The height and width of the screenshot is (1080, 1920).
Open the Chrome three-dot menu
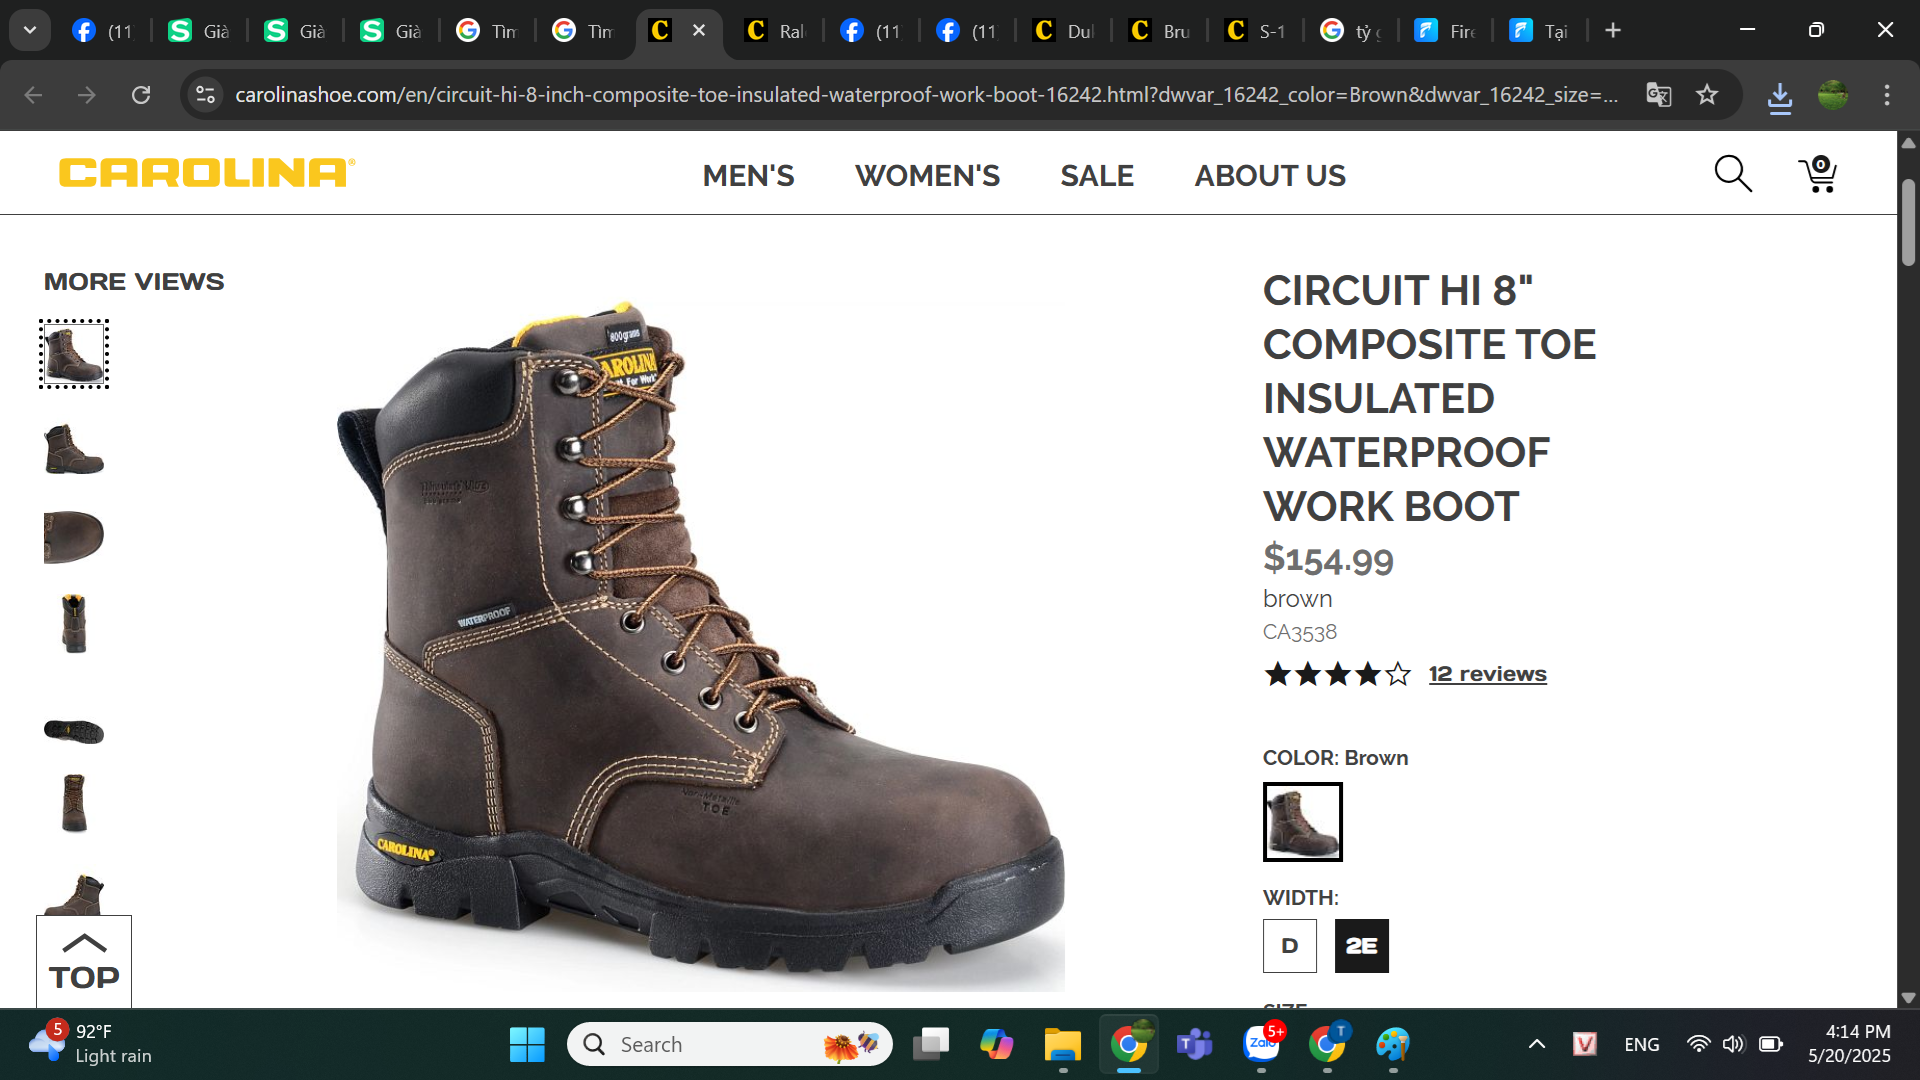tap(1886, 95)
